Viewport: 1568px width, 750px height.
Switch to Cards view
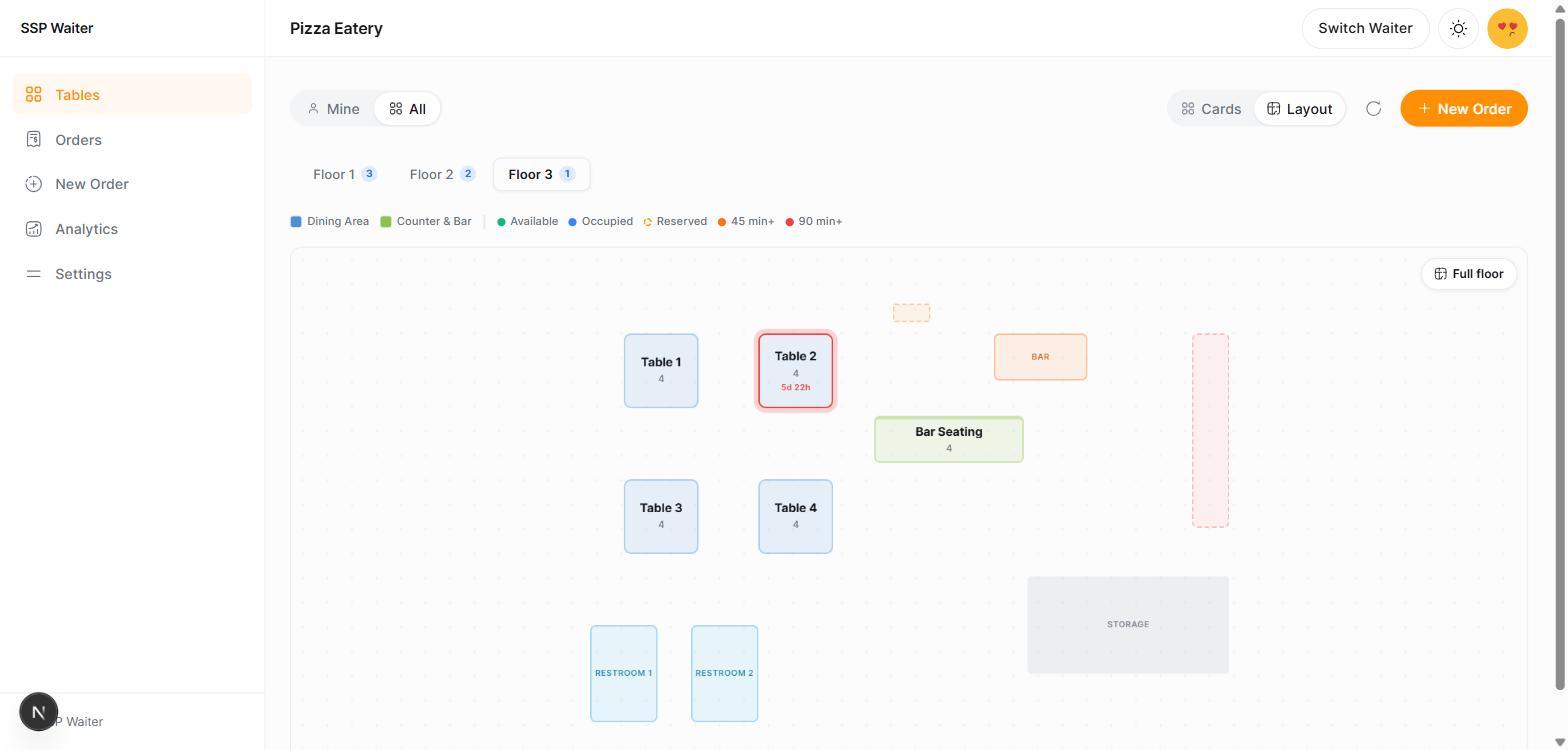(1211, 109)
